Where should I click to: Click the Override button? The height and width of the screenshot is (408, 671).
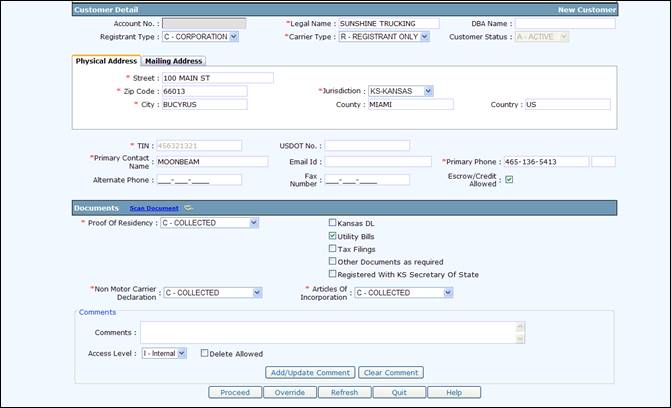click(290, 392)
